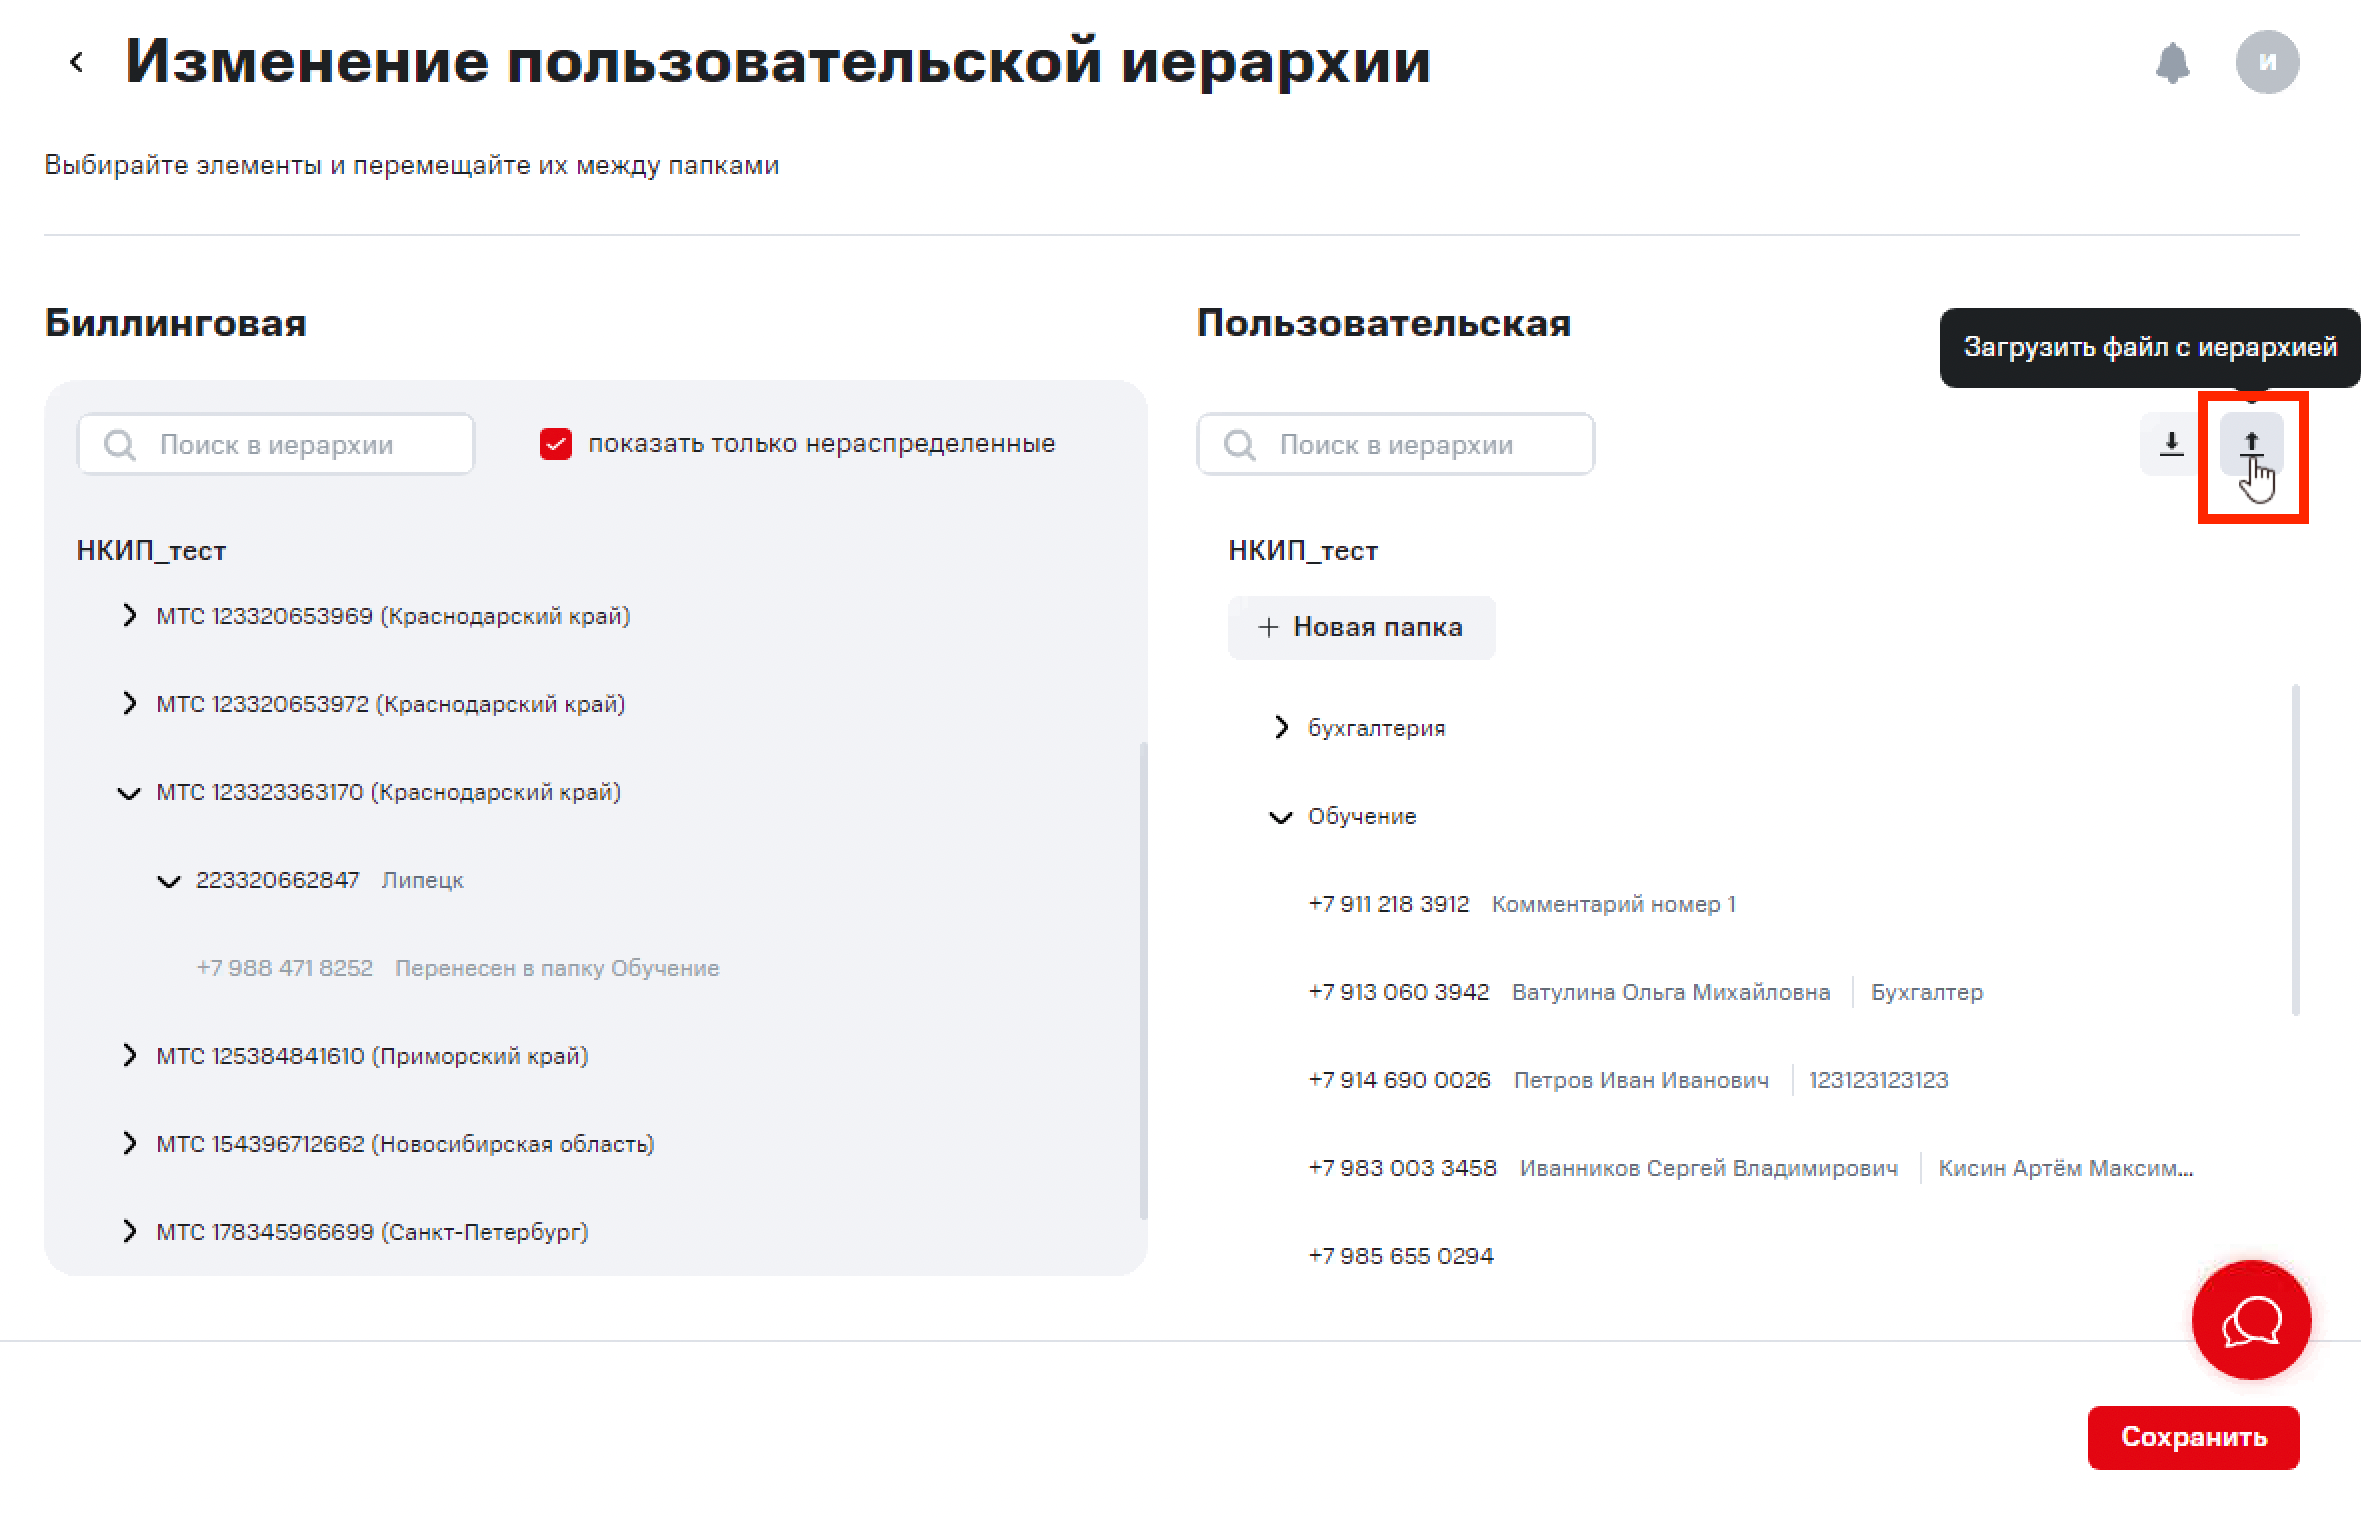2361x1517 pixels.
Task: Click the user hierarchy root НКИП_тест
Action: pos(1303,551)
